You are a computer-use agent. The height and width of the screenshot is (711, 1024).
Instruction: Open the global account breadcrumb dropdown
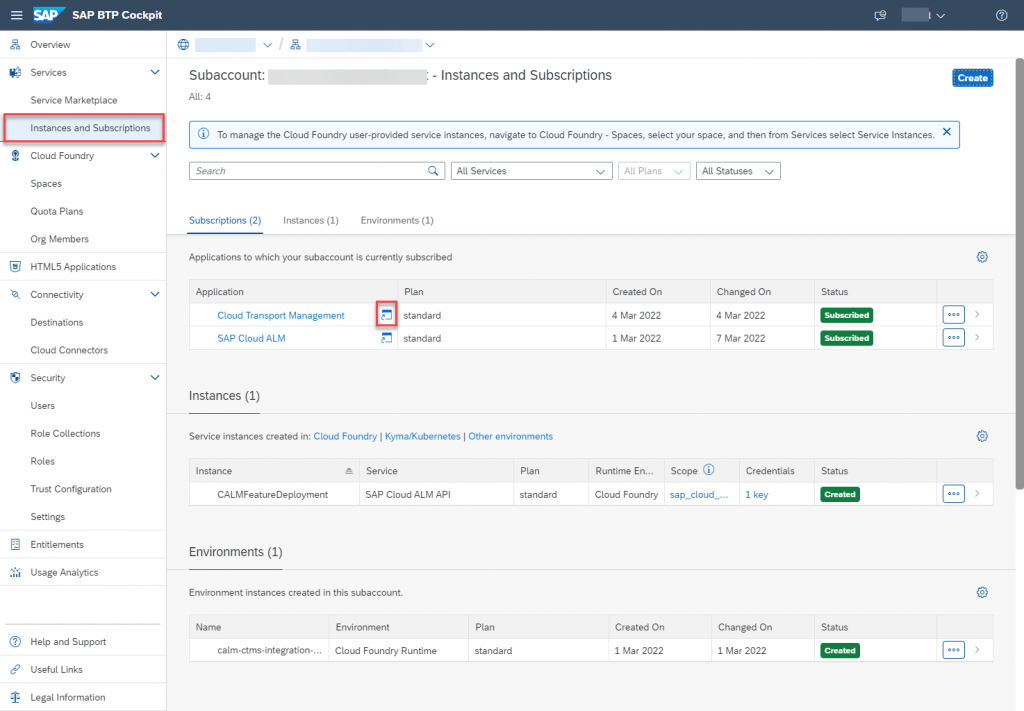tap(267, 45)
